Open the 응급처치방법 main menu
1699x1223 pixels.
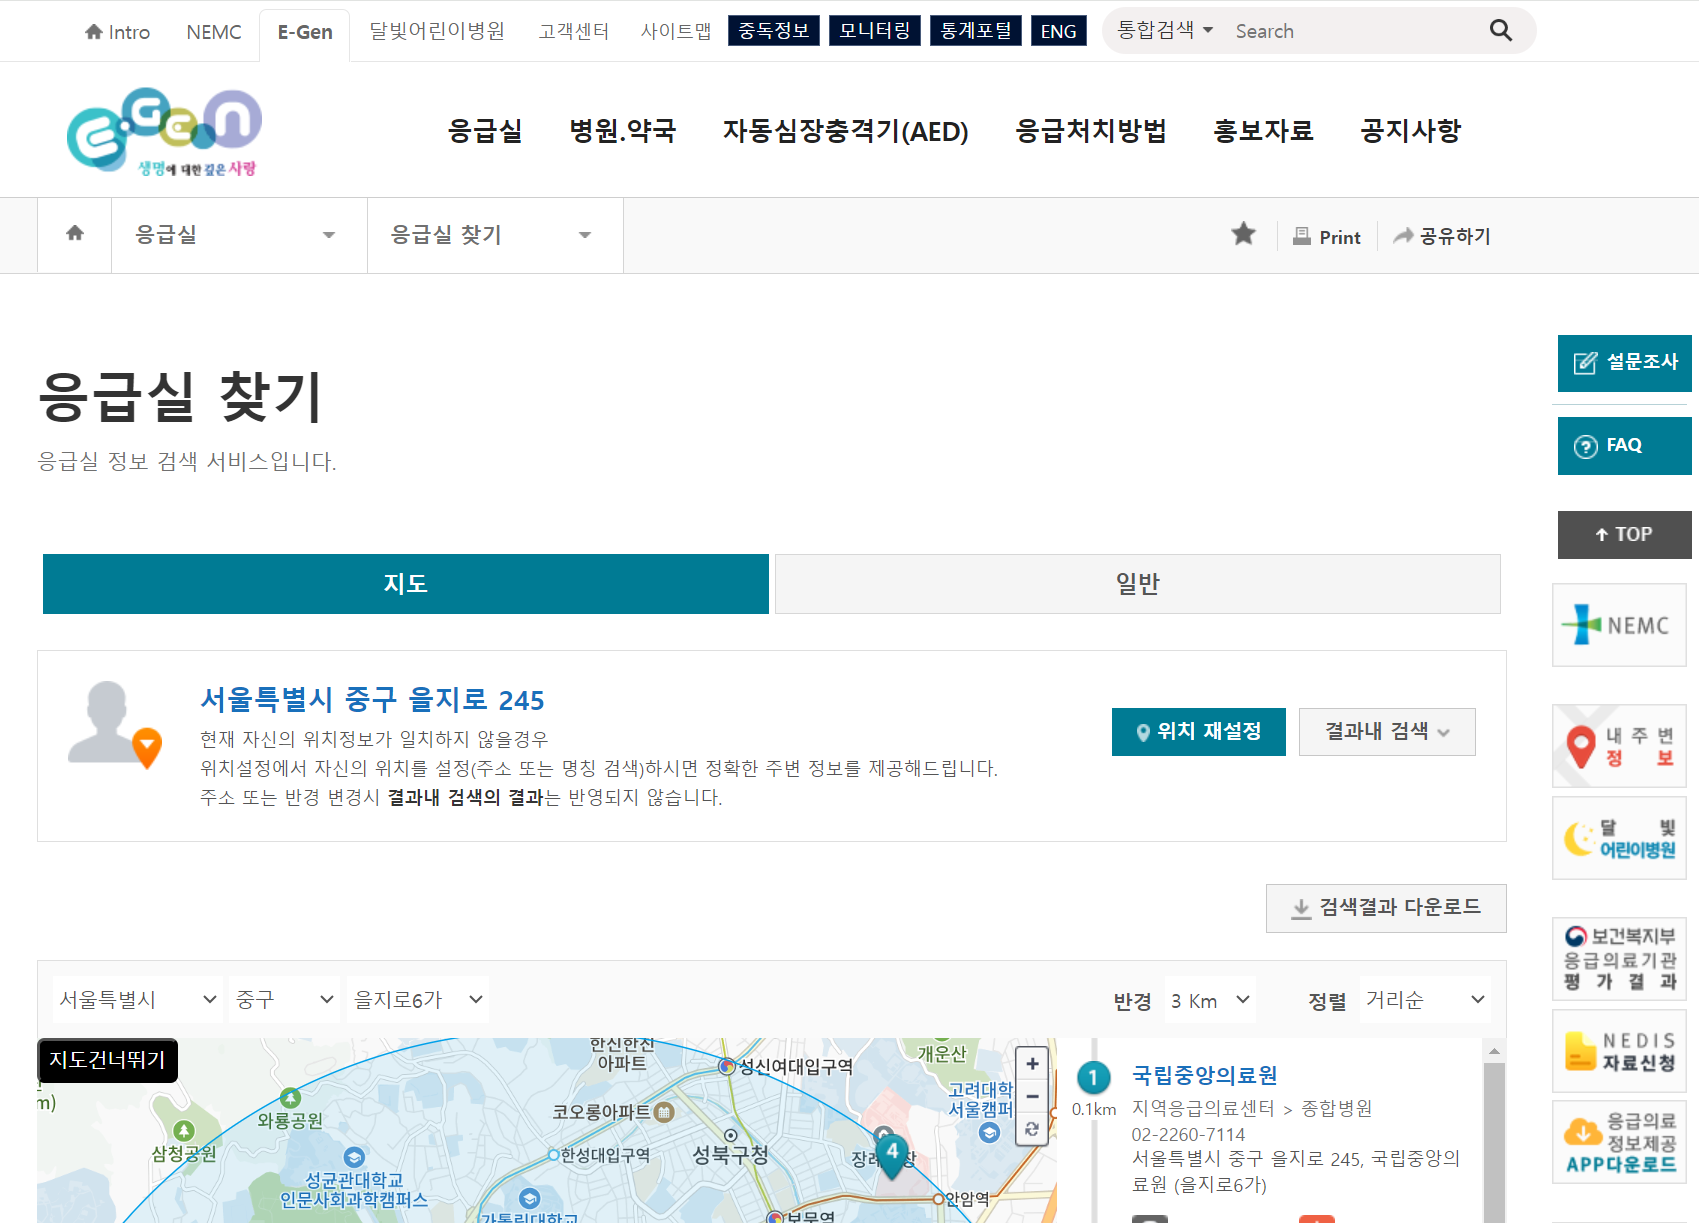tap(1091, 131)
